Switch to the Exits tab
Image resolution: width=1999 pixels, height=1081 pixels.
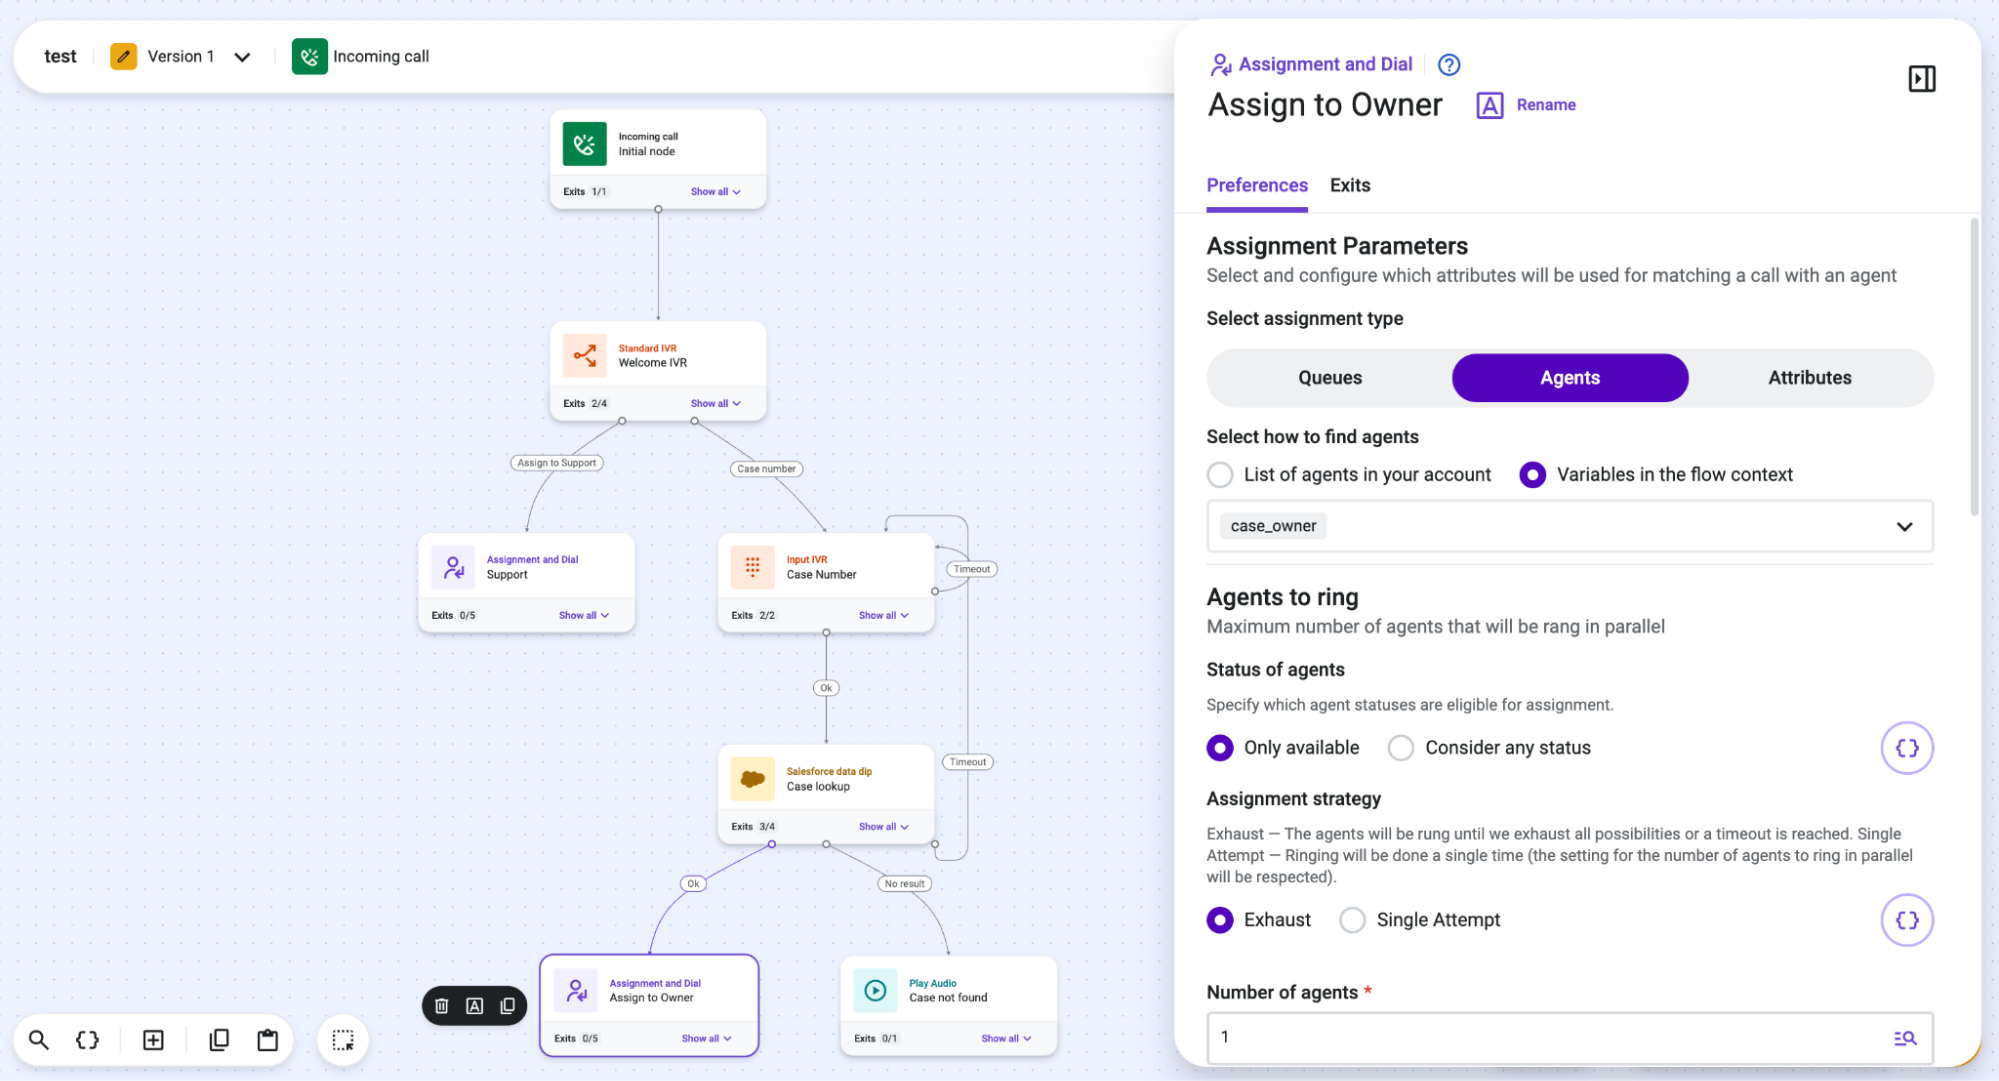pyautogui.click(x=1350, y=185)
